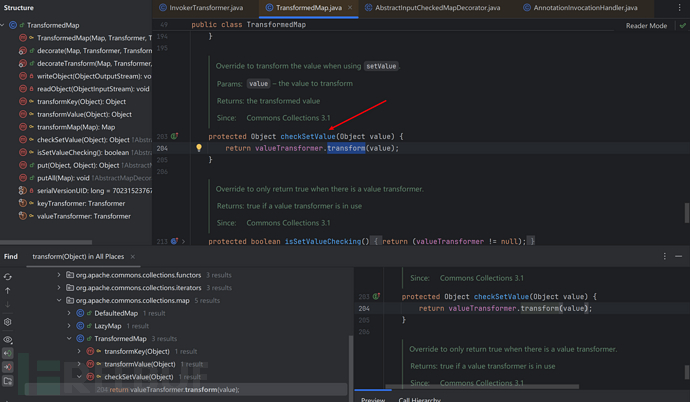Open the editor tabs more-options menu
This screenshot has width=690, height=402.
click(682, 8)
